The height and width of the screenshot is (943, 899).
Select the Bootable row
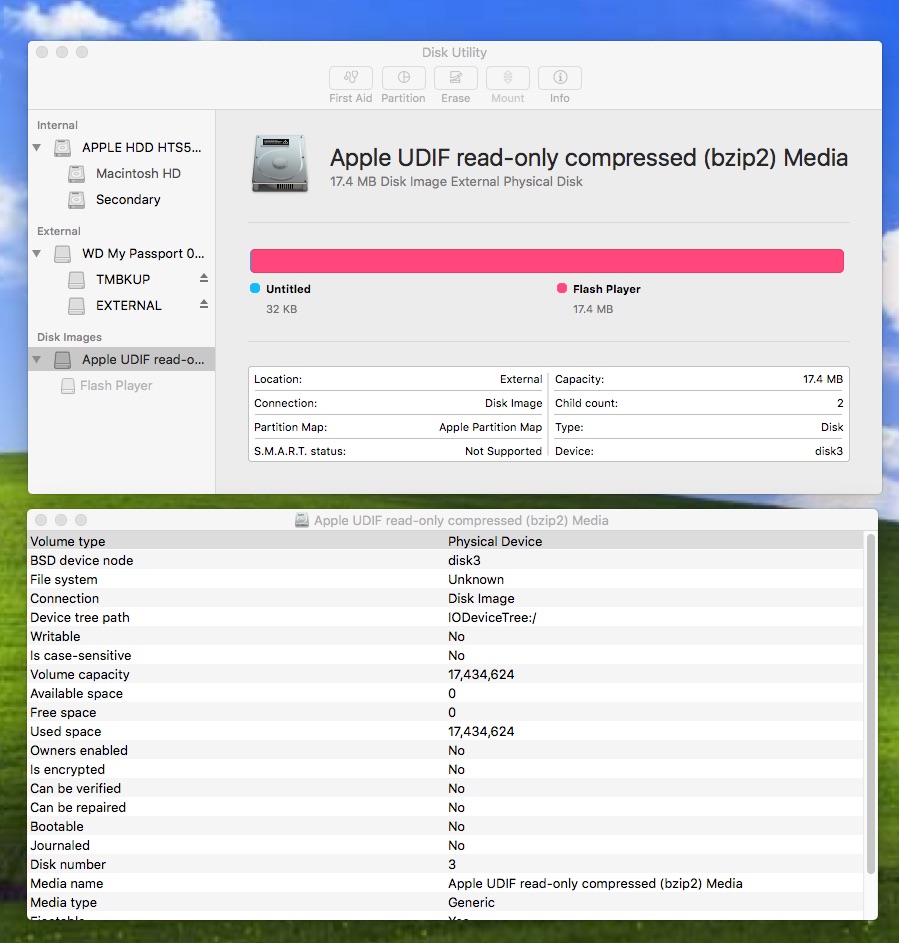pyautogui.click(x=446, y=826)
